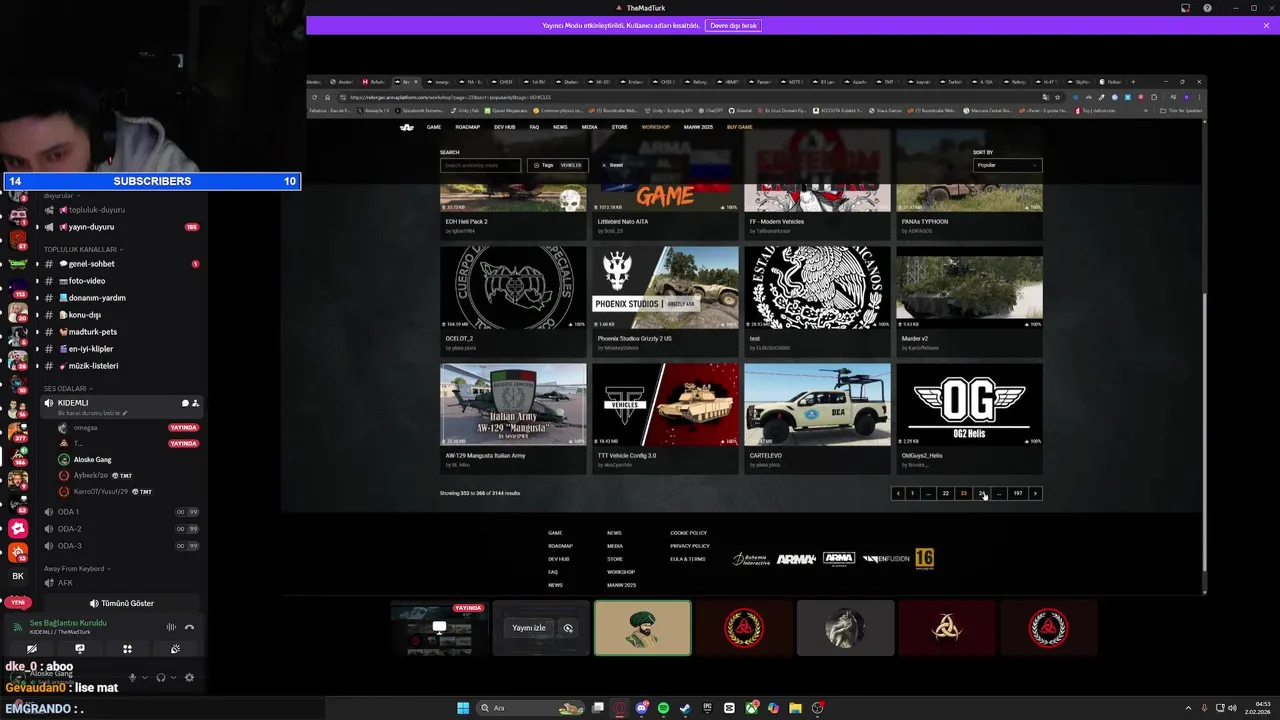Image resolution: width=1280 pixels, height=720 pixels.
Task: Open Windows Start menu
Action: click(463, 708)
